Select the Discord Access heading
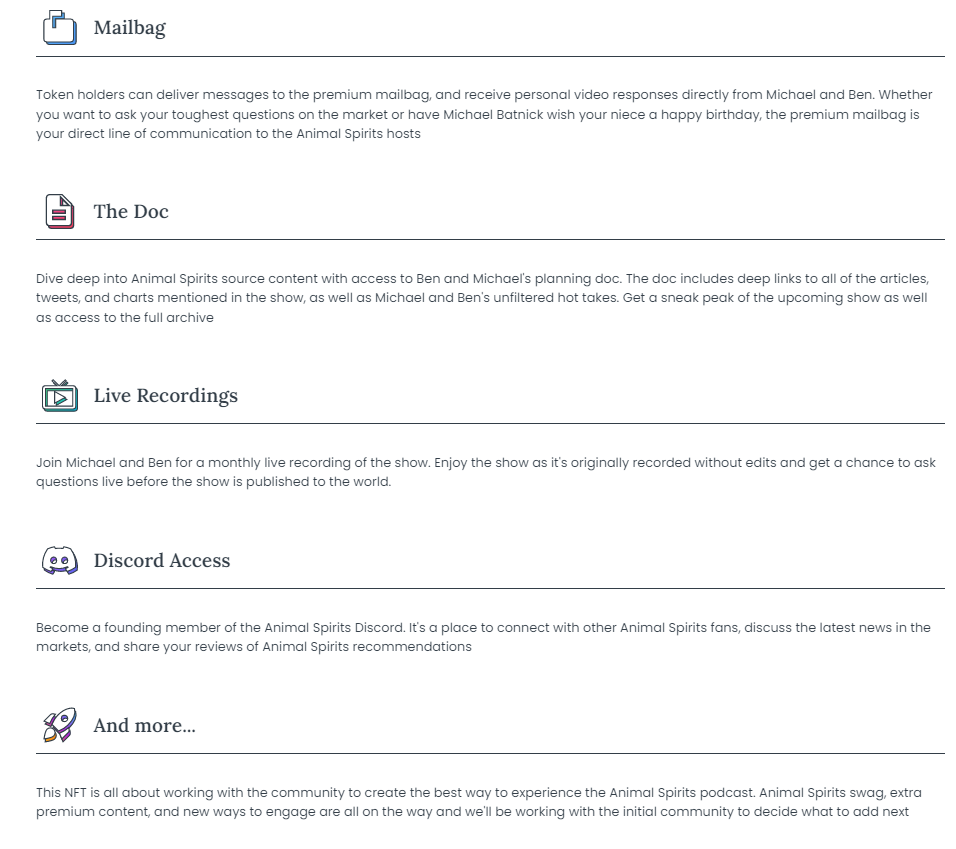Screen dimensions: 956x849 tap(162, 560)
